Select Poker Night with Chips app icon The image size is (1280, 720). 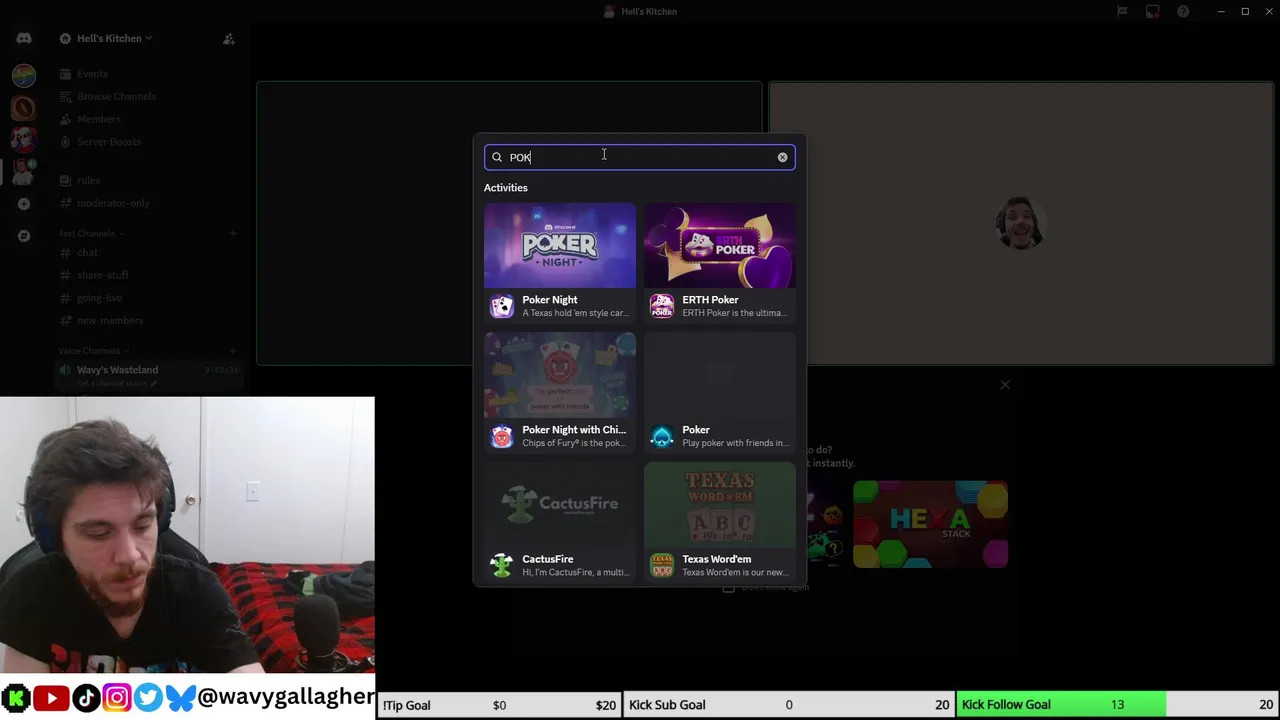point(502,436)
